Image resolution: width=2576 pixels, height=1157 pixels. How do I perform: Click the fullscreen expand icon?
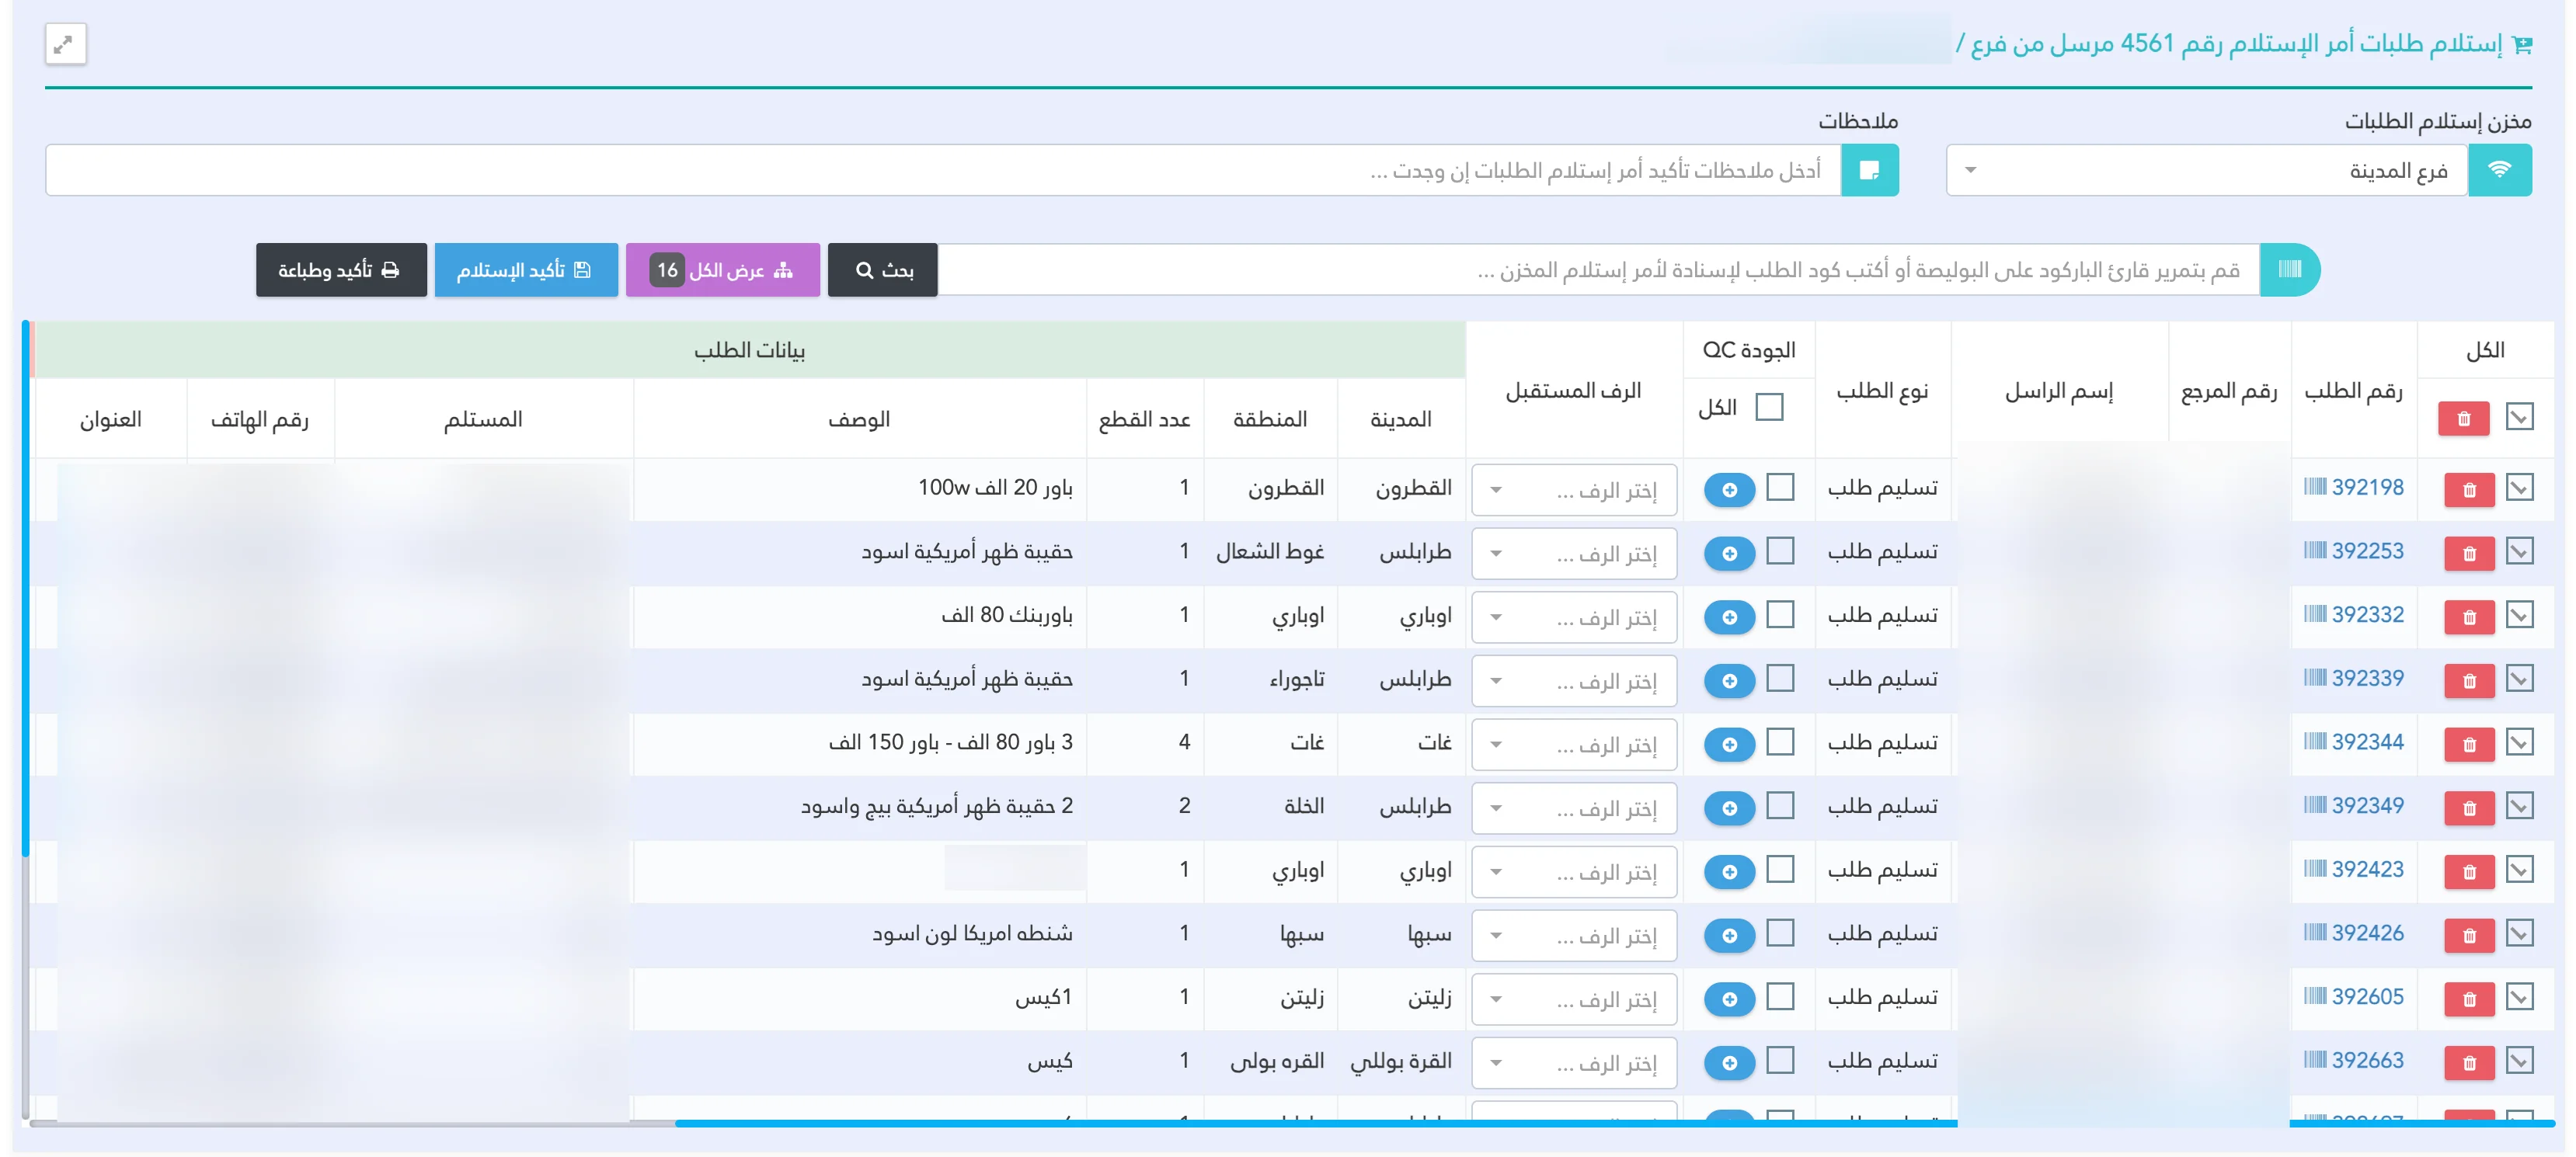65,44
